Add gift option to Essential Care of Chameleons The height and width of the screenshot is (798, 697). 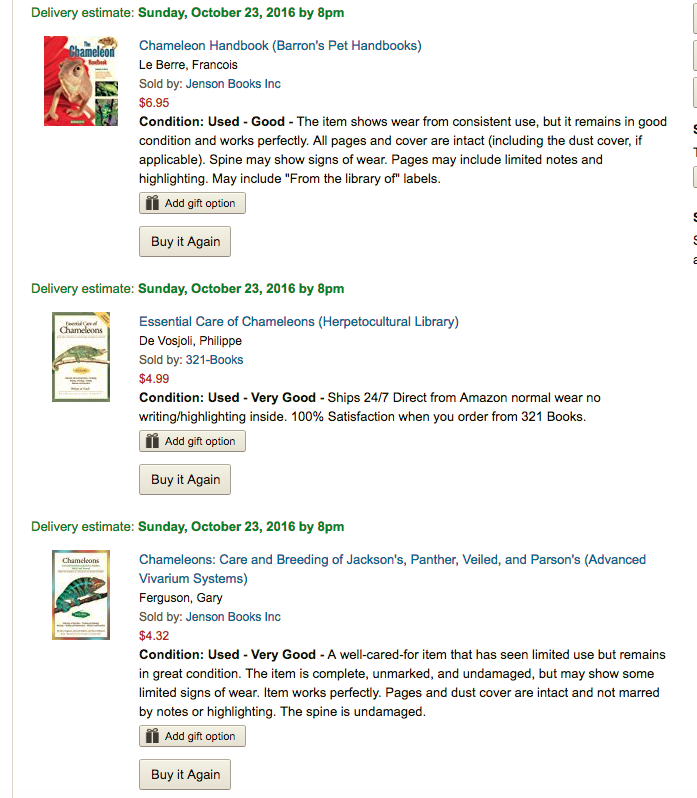tap(199, 441)
